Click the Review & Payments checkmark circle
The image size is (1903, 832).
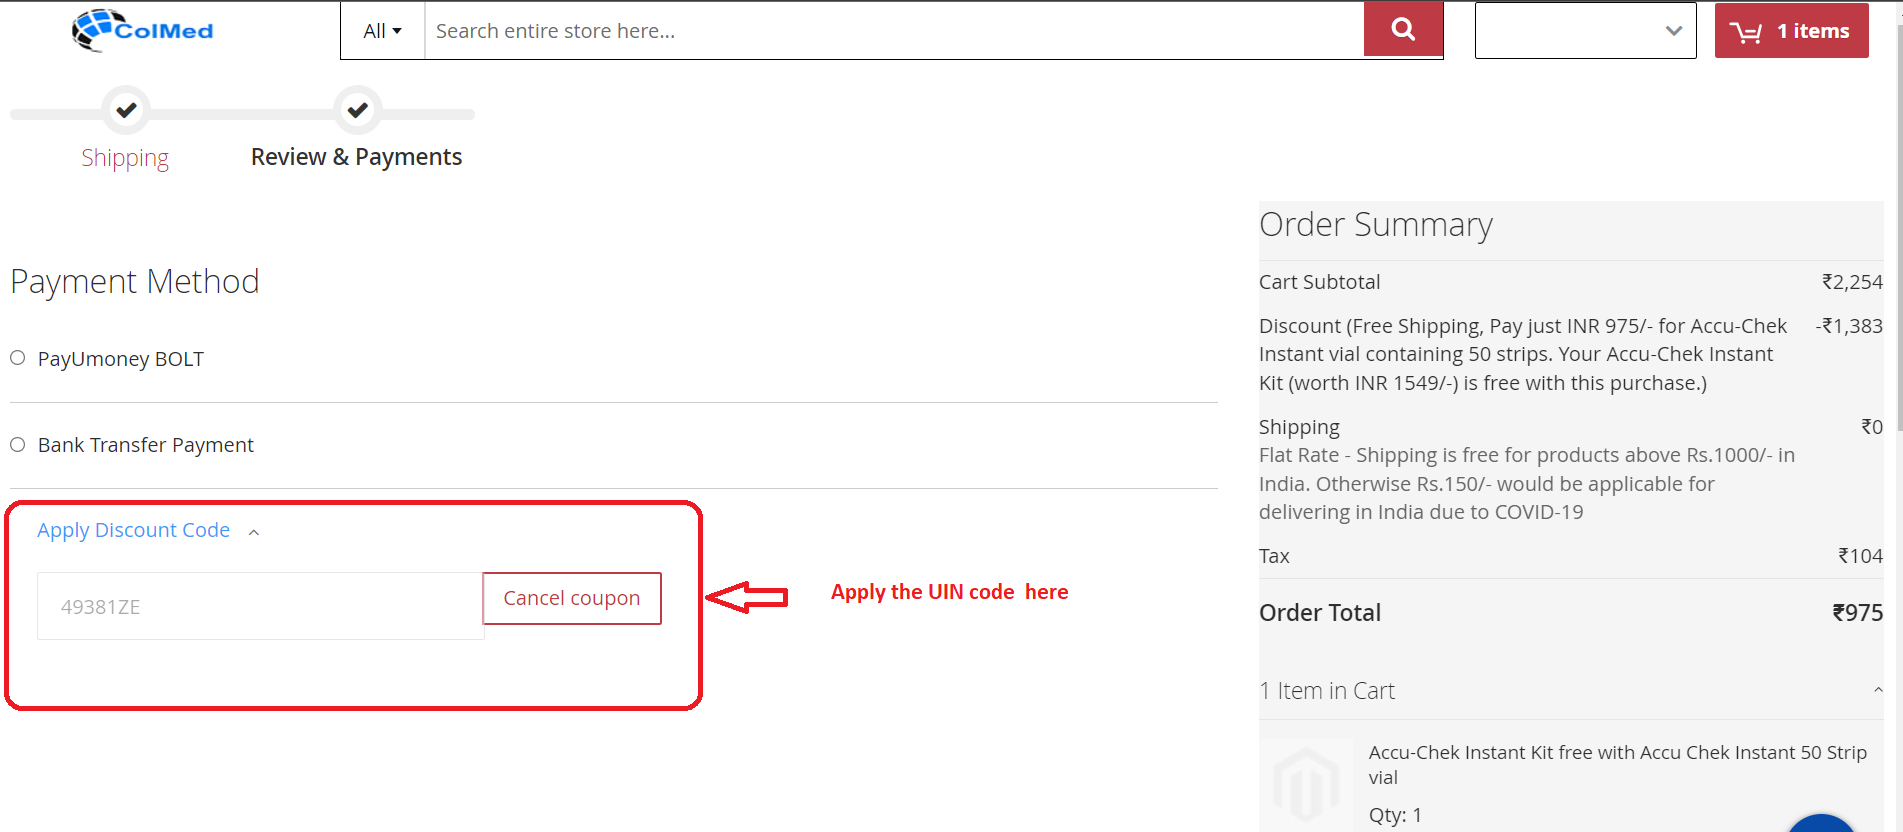point(357,110)
